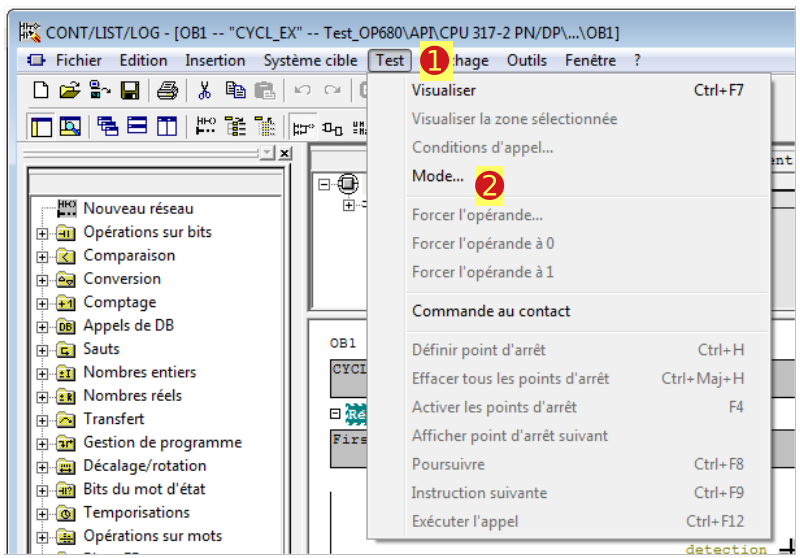Select Décalage/rotation tree item
This screenshot has height=558, width=800.
[145, 466]
